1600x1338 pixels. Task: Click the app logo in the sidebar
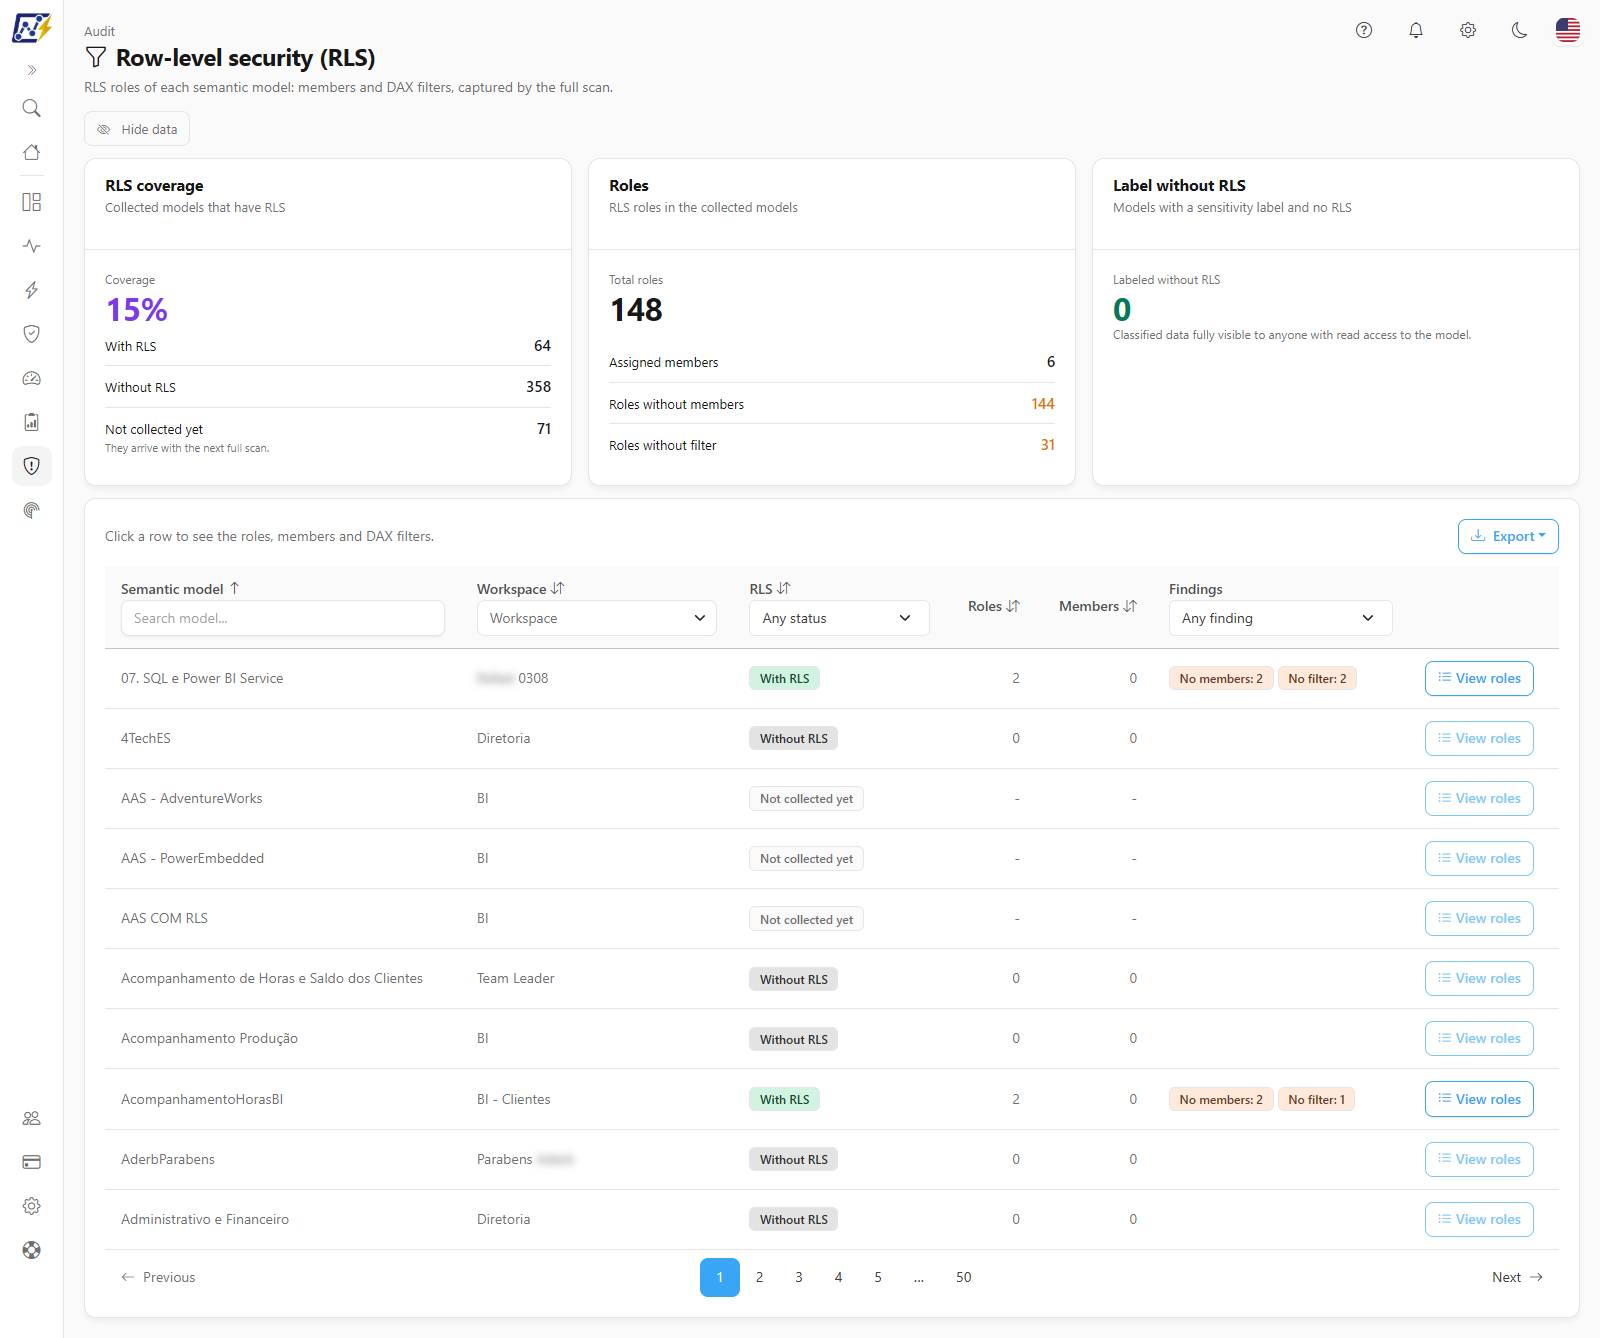coord(31,28)
